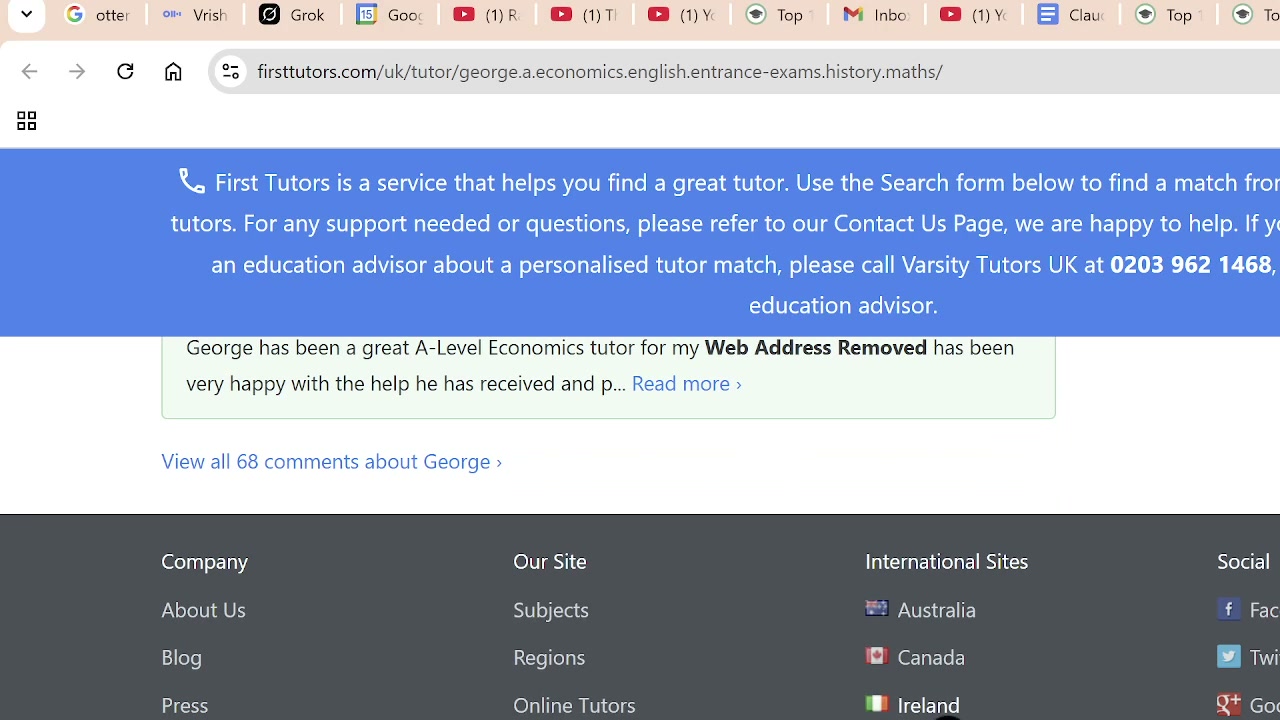Image resolution: width=1280 pixels, height=720 pixels.
Task: Click the Twitter social icon
Action: coord(1229,656)
